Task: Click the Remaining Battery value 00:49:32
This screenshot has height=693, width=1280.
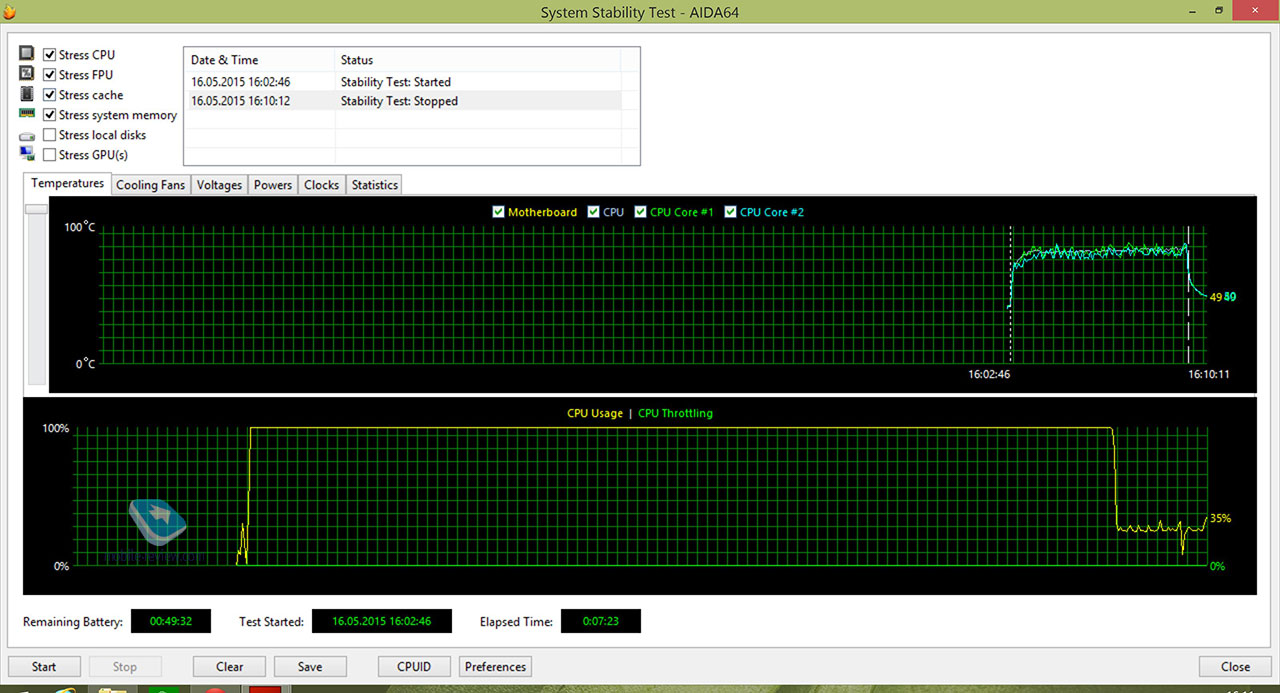Action: (171, 621)
